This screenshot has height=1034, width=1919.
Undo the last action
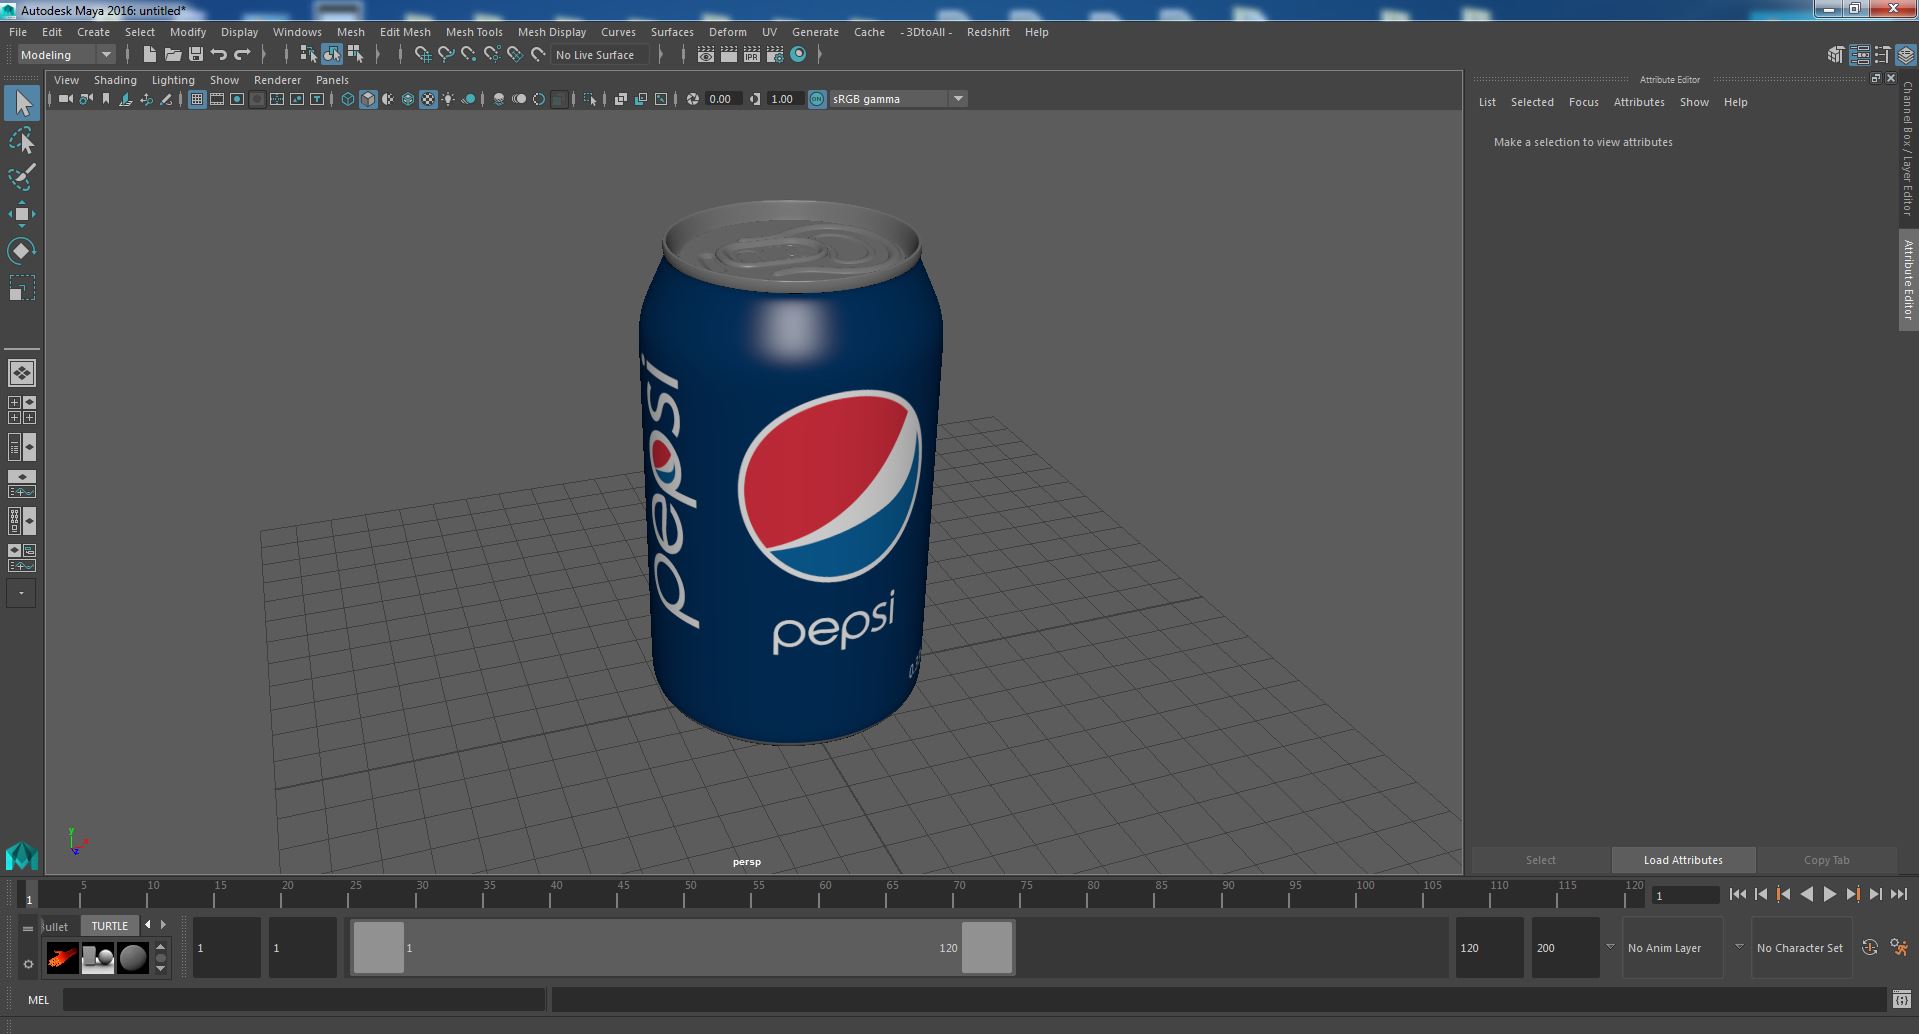coord(219,55)
